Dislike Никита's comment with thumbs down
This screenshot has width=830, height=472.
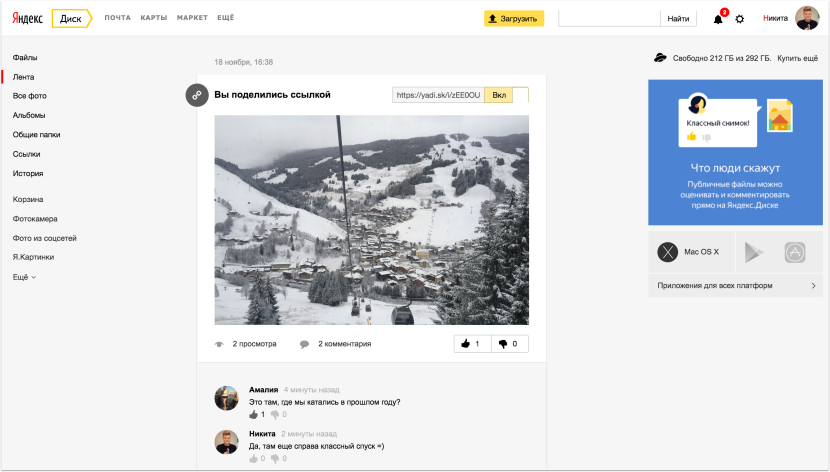pos(275,458)
